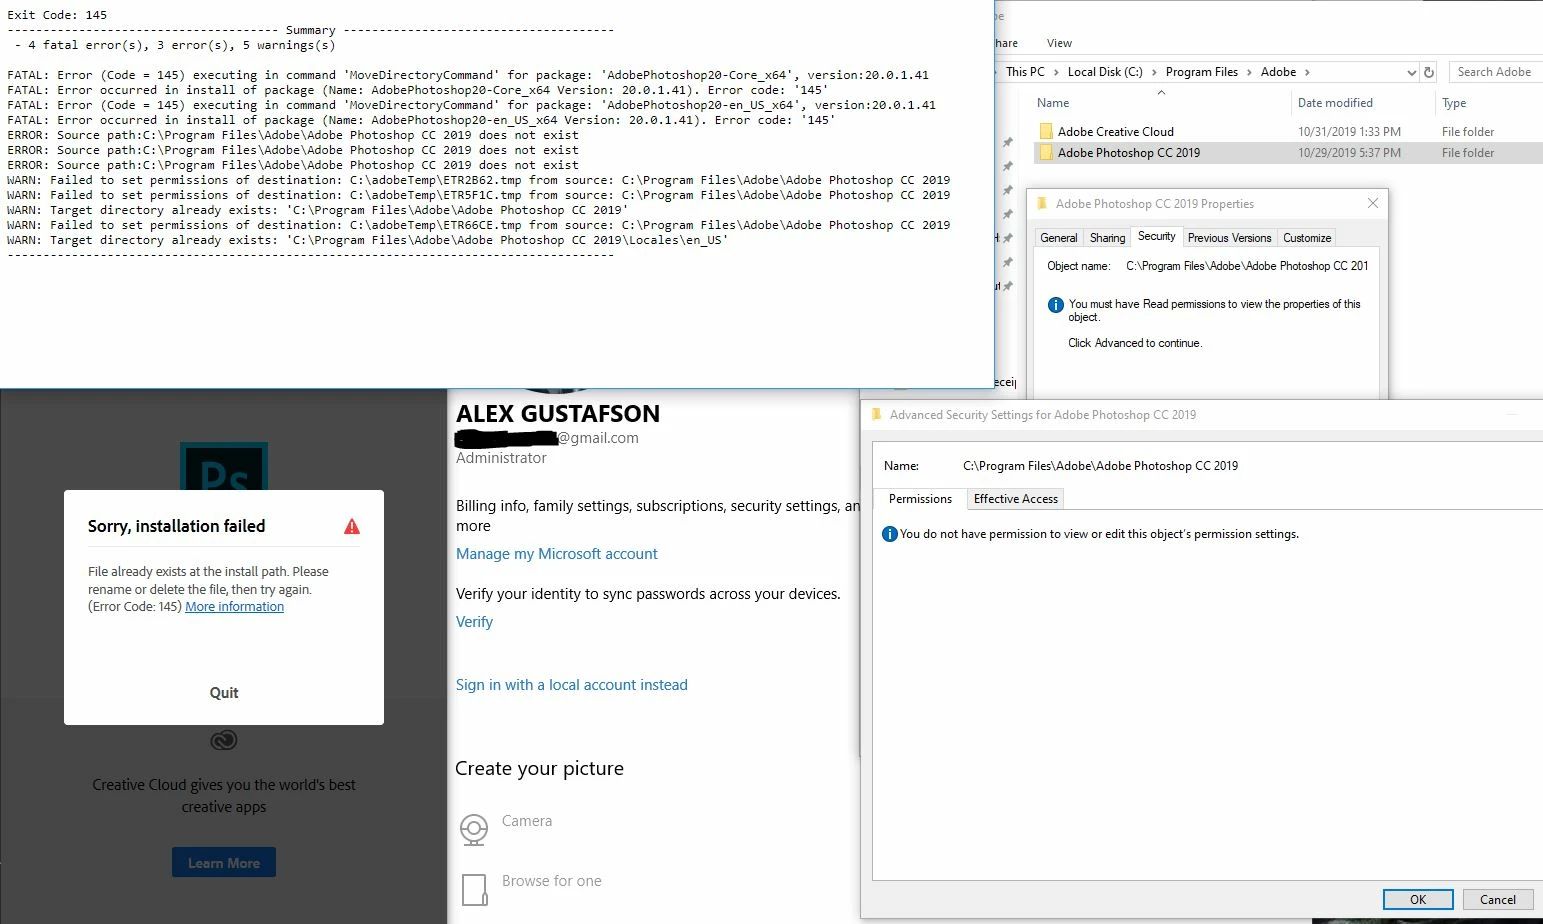Expand the chevron after Adobe in breadcrumb
The height and width of the screenshot is (924, 1543).
point(1307,72)
